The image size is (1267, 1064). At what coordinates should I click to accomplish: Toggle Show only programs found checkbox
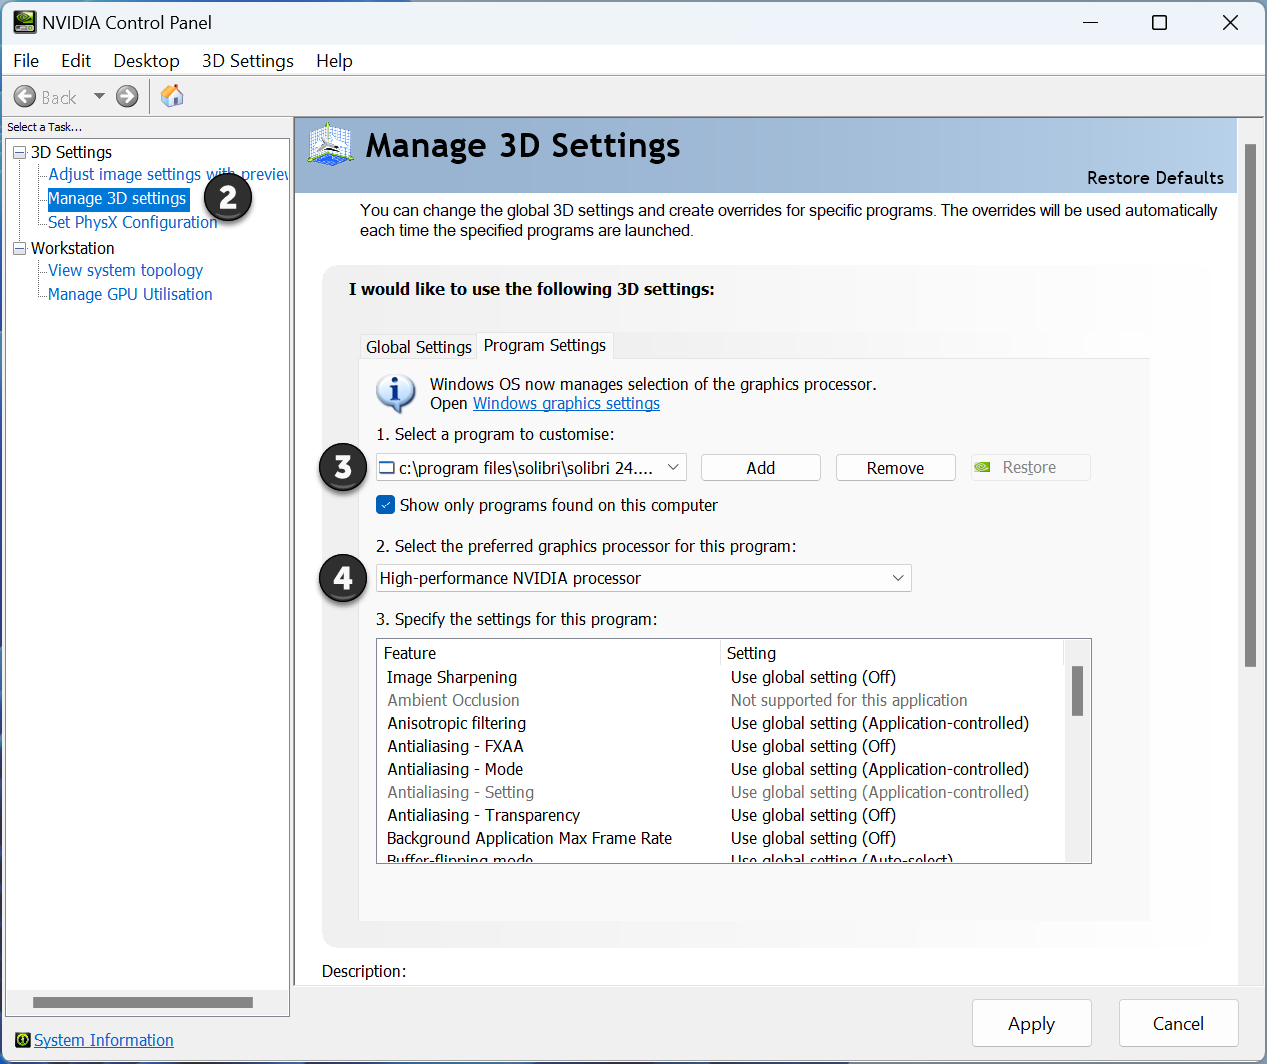coord(386,505)
